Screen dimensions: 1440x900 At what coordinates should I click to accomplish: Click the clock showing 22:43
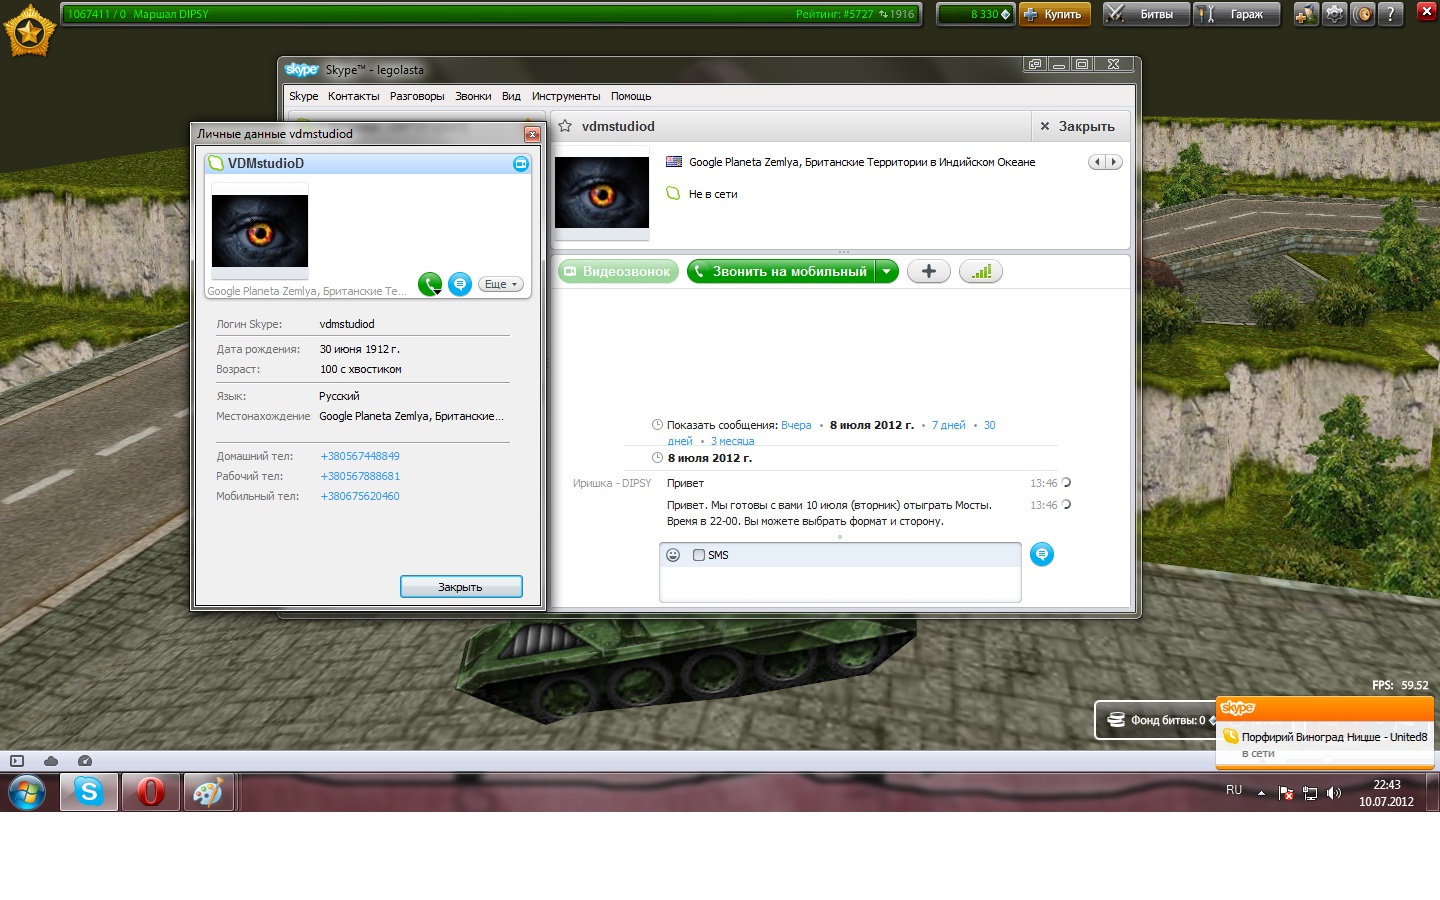click(x=1386, y=785)
